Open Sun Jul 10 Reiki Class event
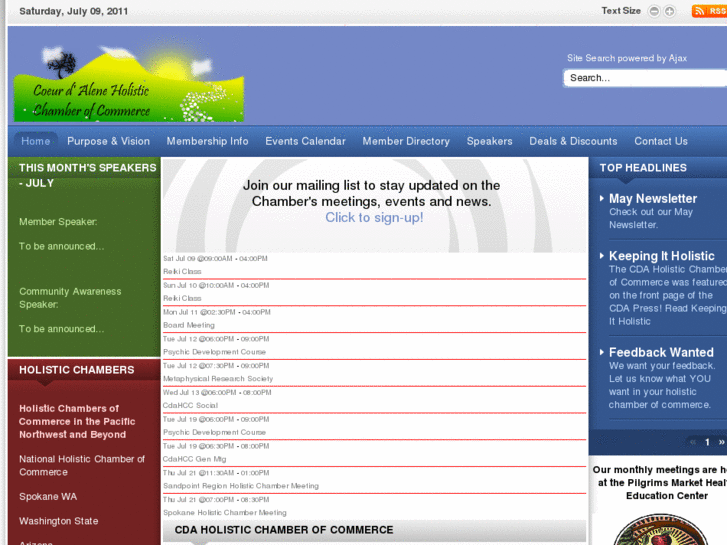Image resolution: width=727 pixels, height=545 pixels. coord(182,298)
